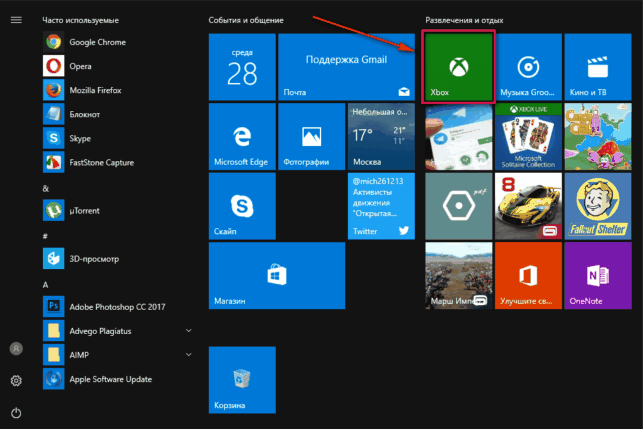Launch Opera from the app list
This screenshot has height=429, width=643.
click(117, 66)
